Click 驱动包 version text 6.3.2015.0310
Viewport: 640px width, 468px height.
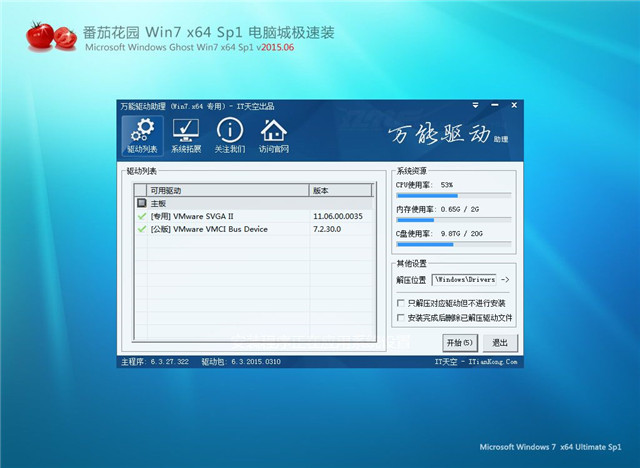pos(256,362)
